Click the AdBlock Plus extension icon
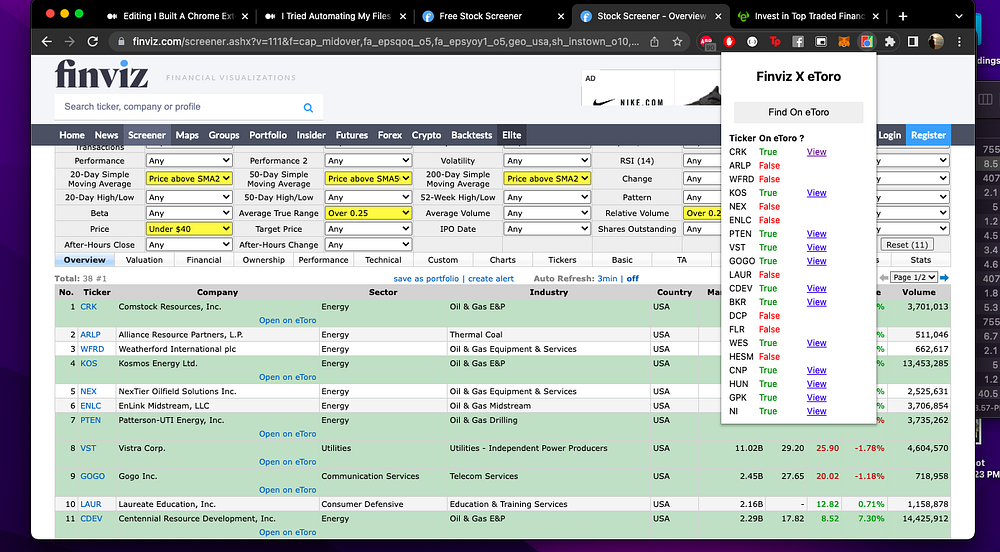 click(x=707, y=42)
